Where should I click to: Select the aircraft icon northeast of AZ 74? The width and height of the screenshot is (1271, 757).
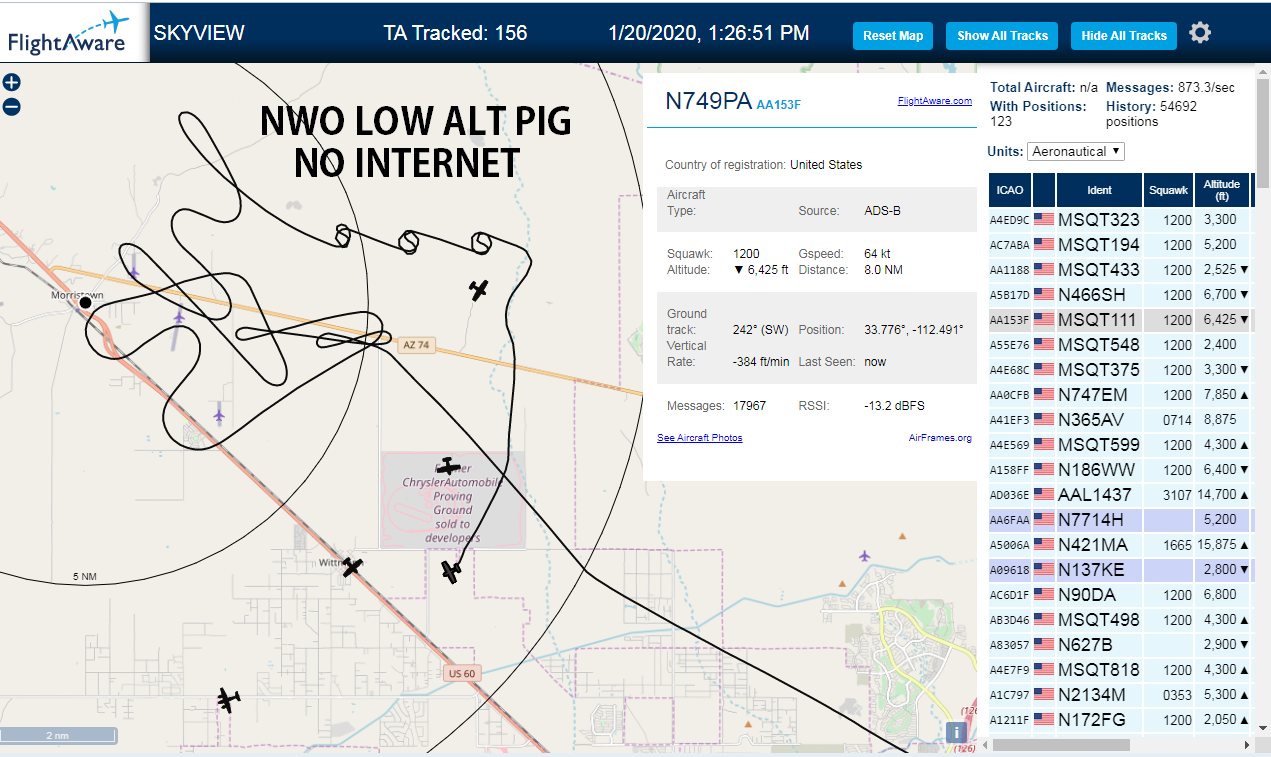click(x=479, y=290)
